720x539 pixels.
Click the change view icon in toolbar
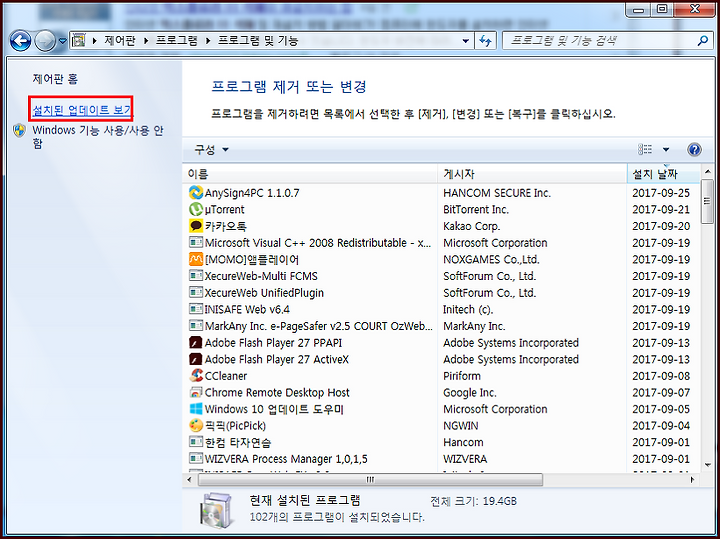645,149
